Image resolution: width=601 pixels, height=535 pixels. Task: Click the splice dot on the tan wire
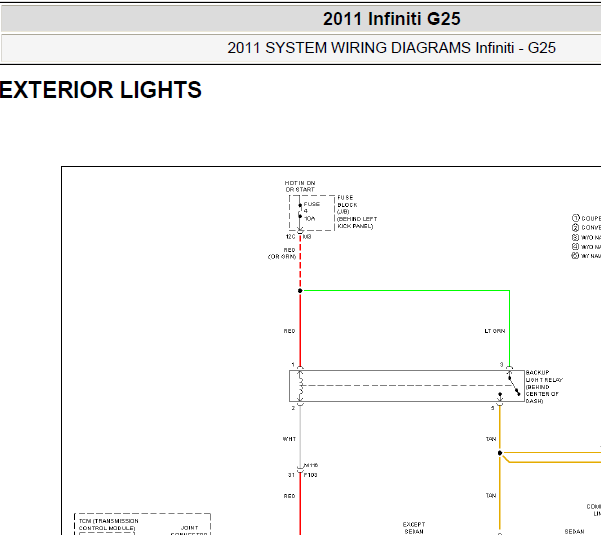[500, 453]
